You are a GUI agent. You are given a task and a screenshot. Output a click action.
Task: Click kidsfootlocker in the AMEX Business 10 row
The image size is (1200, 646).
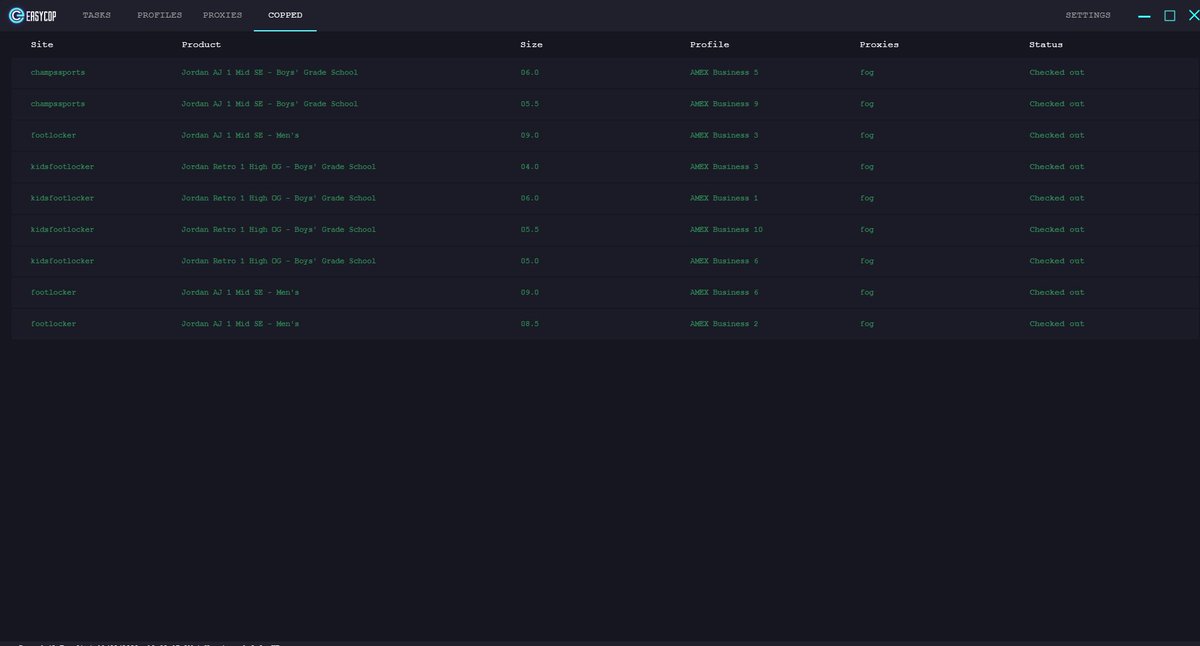(63, 230)
